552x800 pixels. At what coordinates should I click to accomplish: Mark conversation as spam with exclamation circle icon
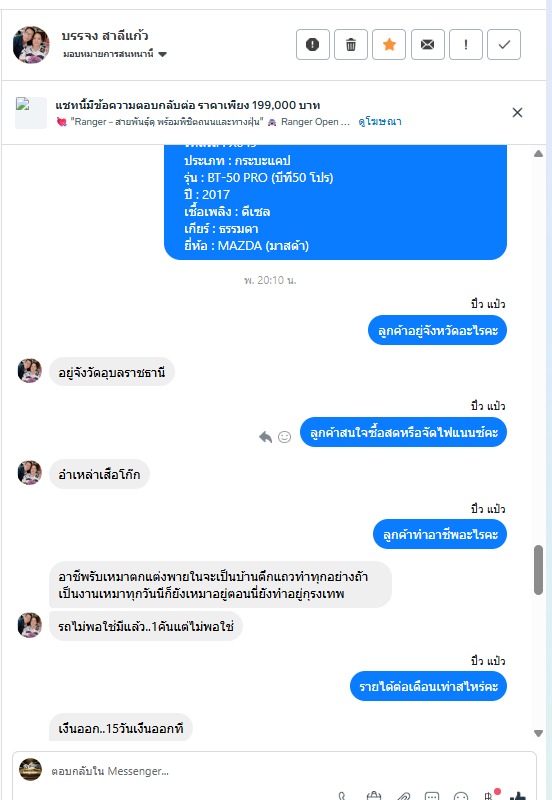pyautogui.click(x=313, y=44)
